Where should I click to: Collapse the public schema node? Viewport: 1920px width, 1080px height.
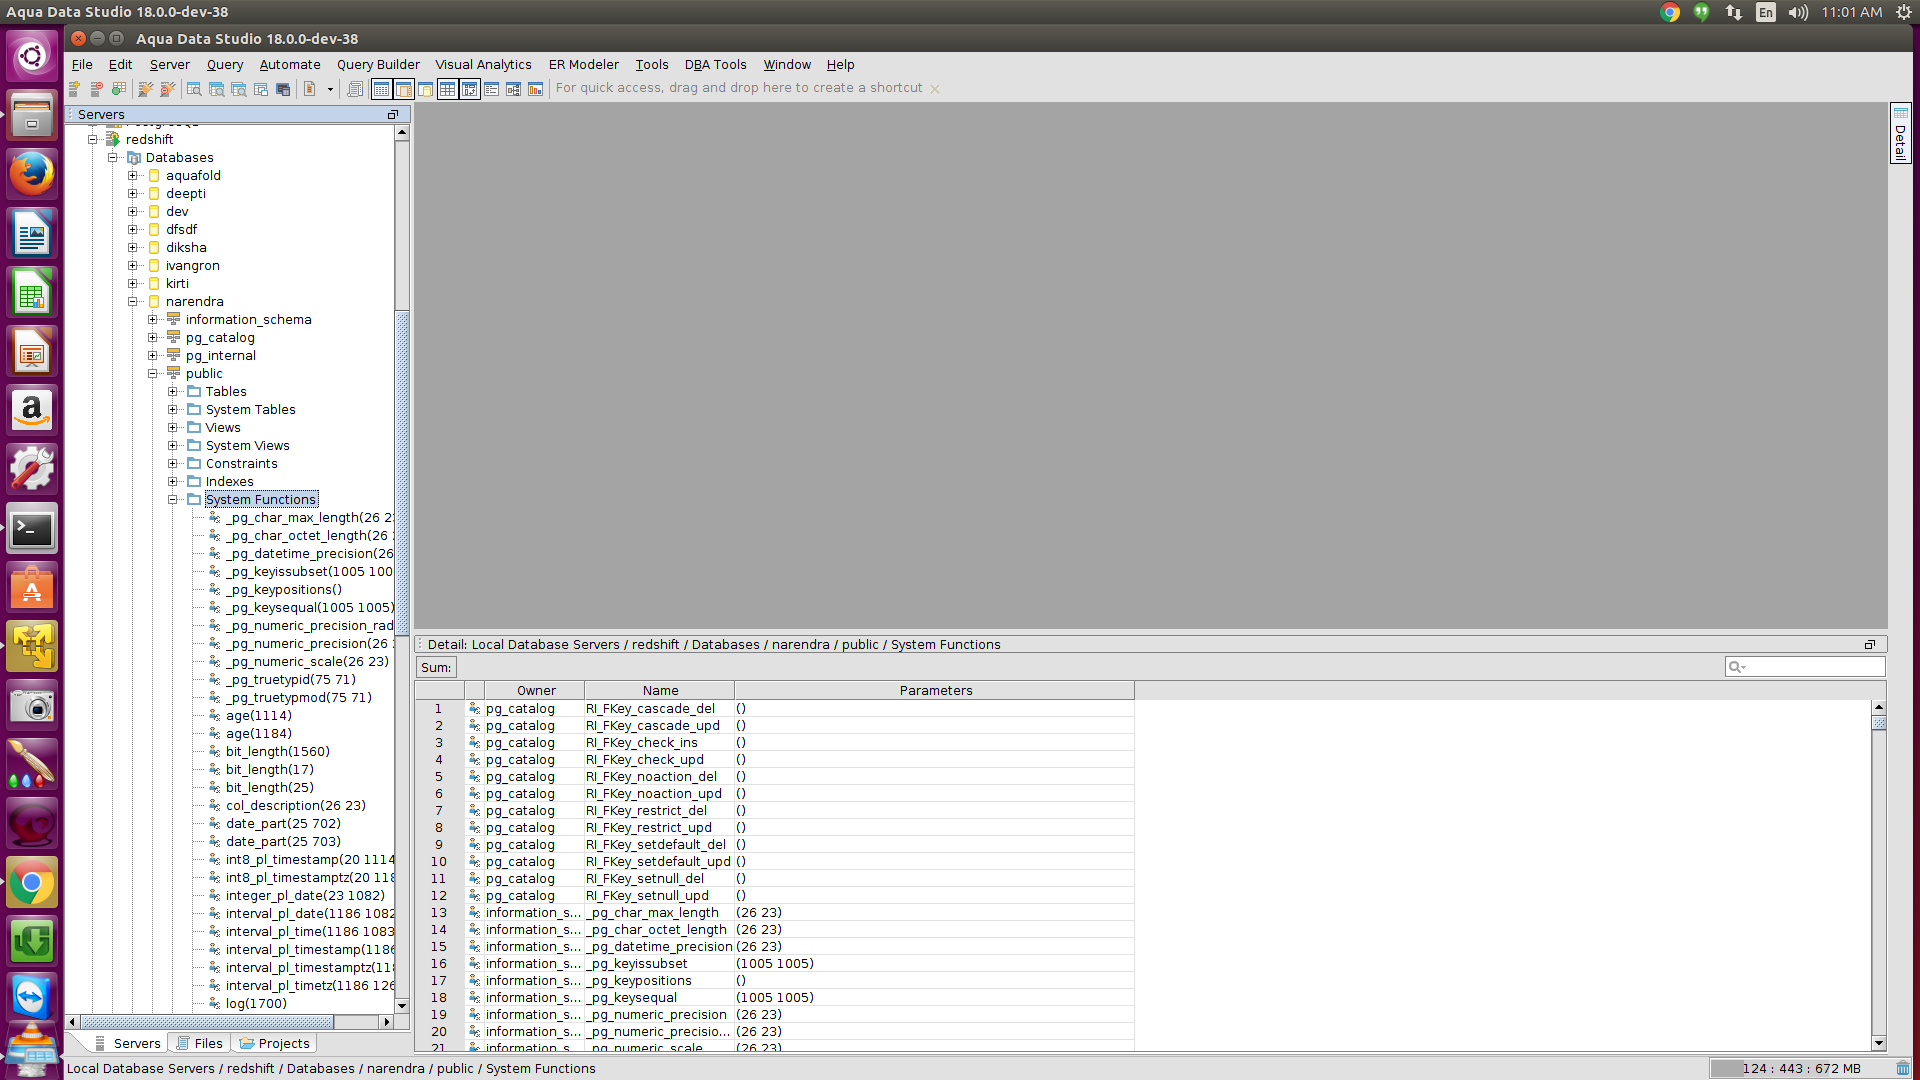click(152, 374)
